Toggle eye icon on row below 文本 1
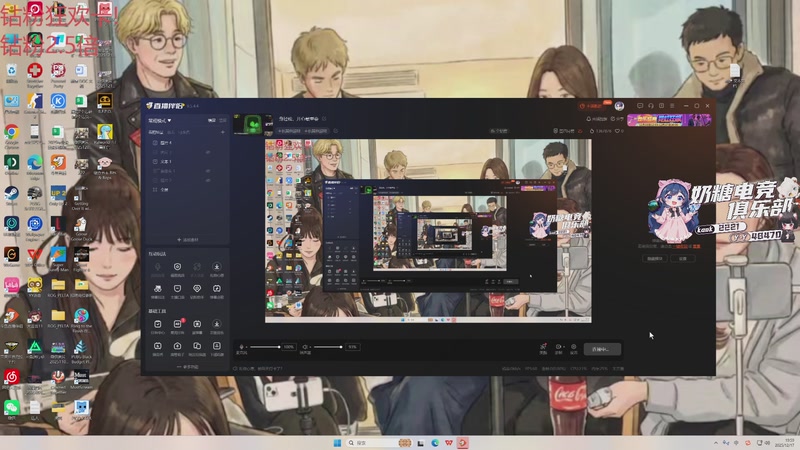Viewport: 800px width, 450px height. point(208,171)
